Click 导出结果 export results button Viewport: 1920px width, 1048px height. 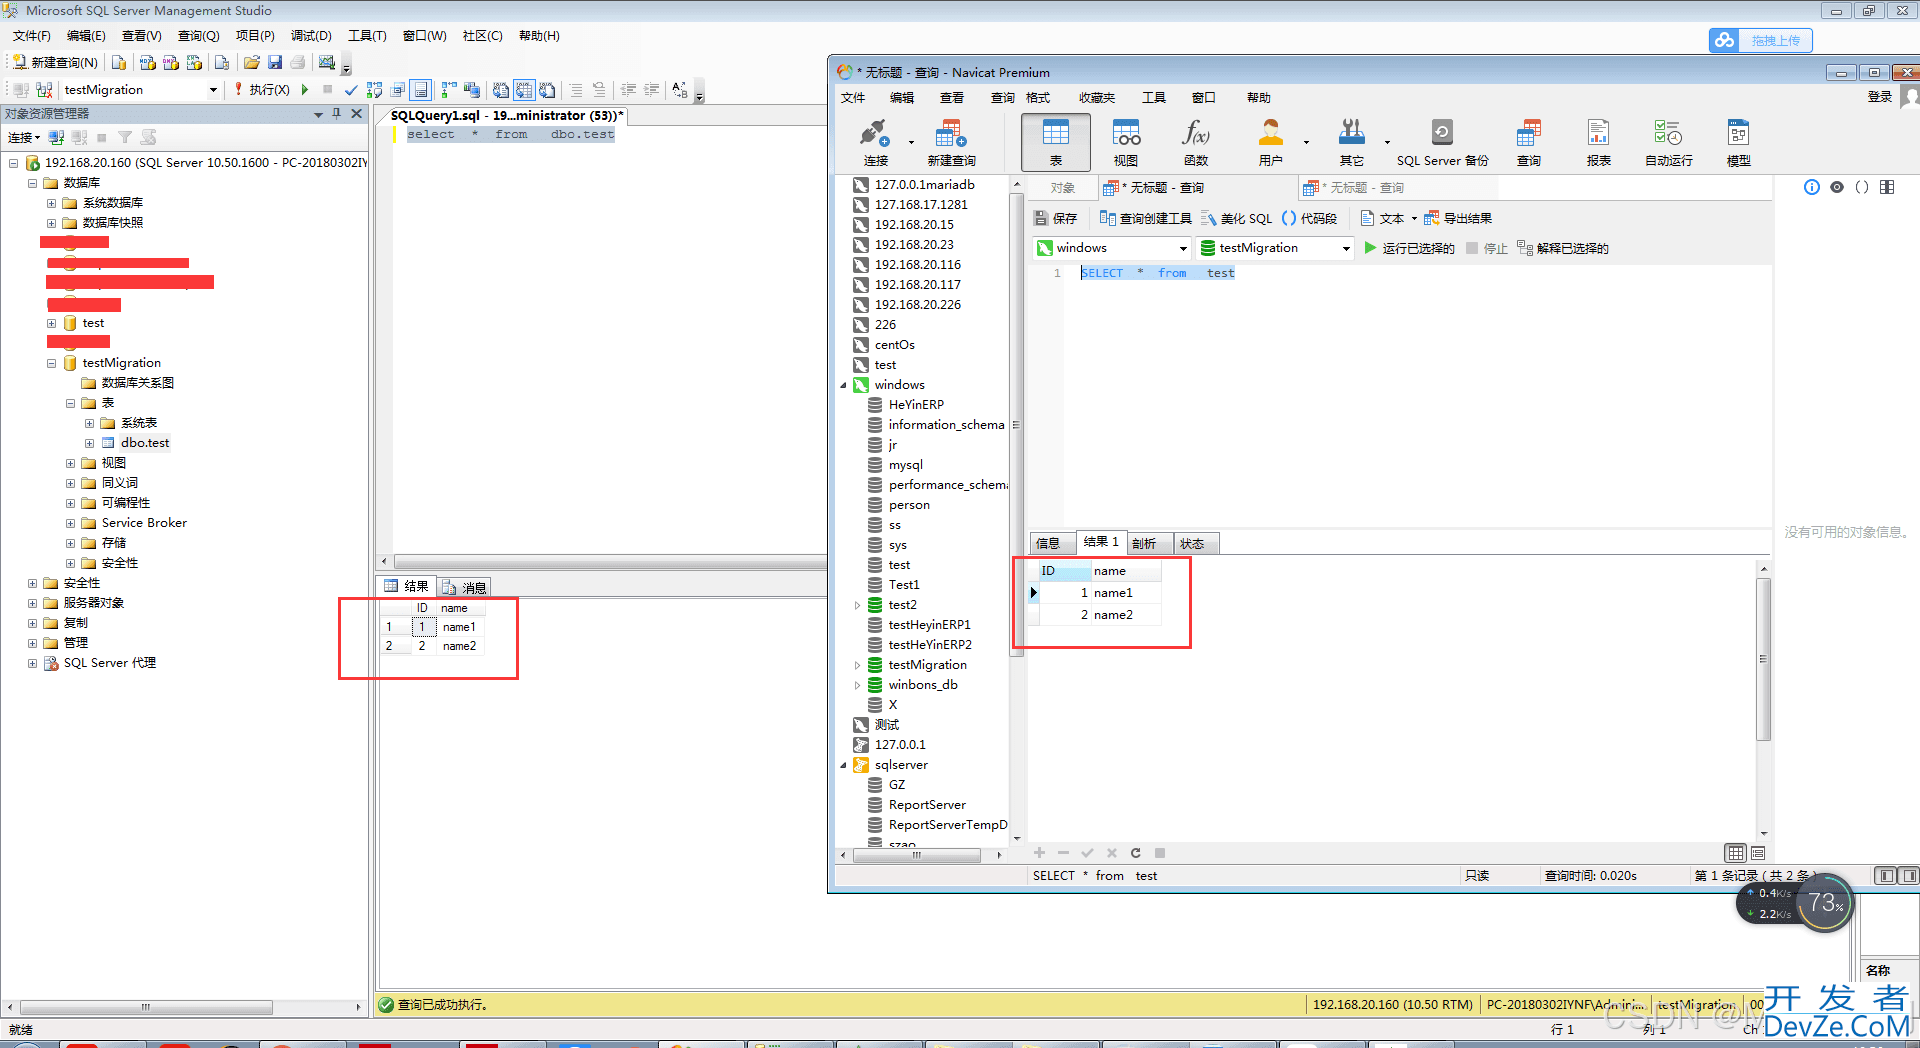click(x=1458, y=218)
